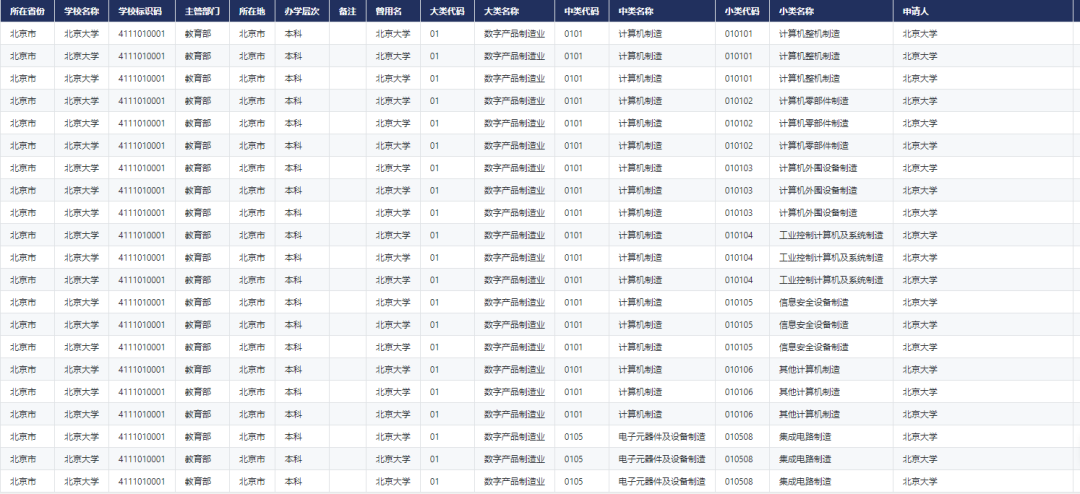Select the 办学层次 column header
Screen dimensions: 1080x494
click(302, 12)
